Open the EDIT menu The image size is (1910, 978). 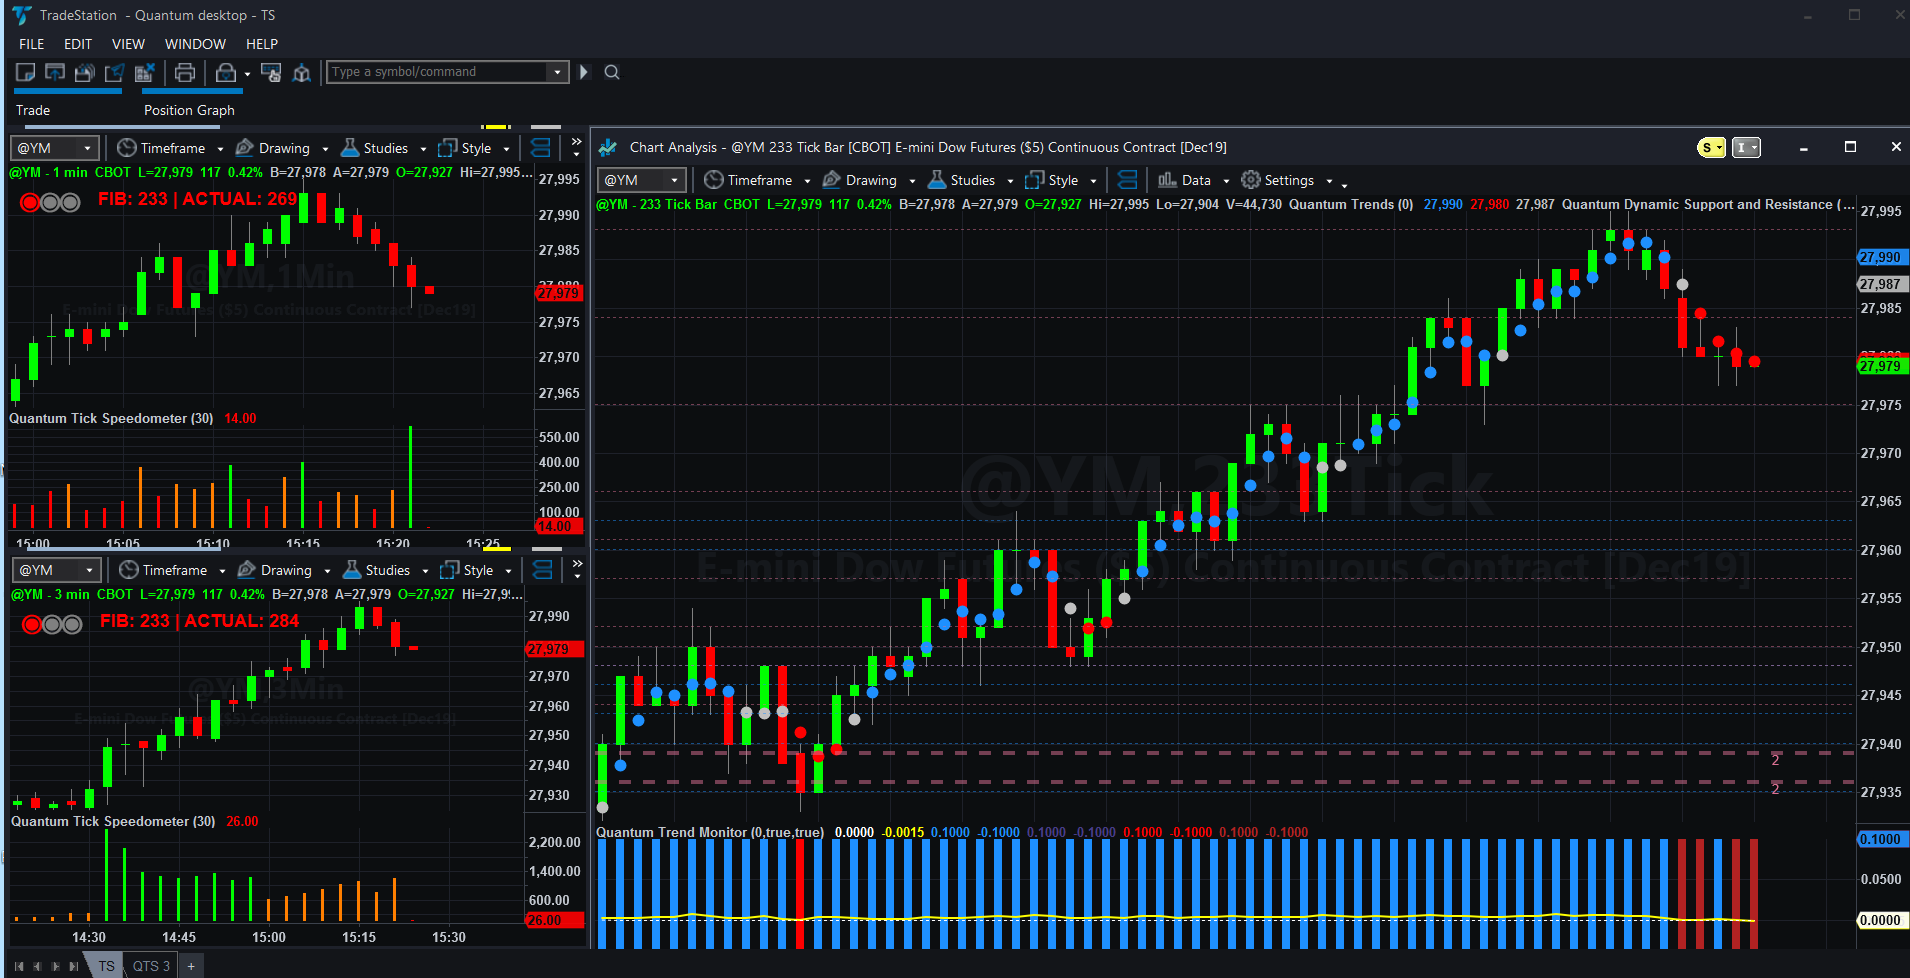78,44
